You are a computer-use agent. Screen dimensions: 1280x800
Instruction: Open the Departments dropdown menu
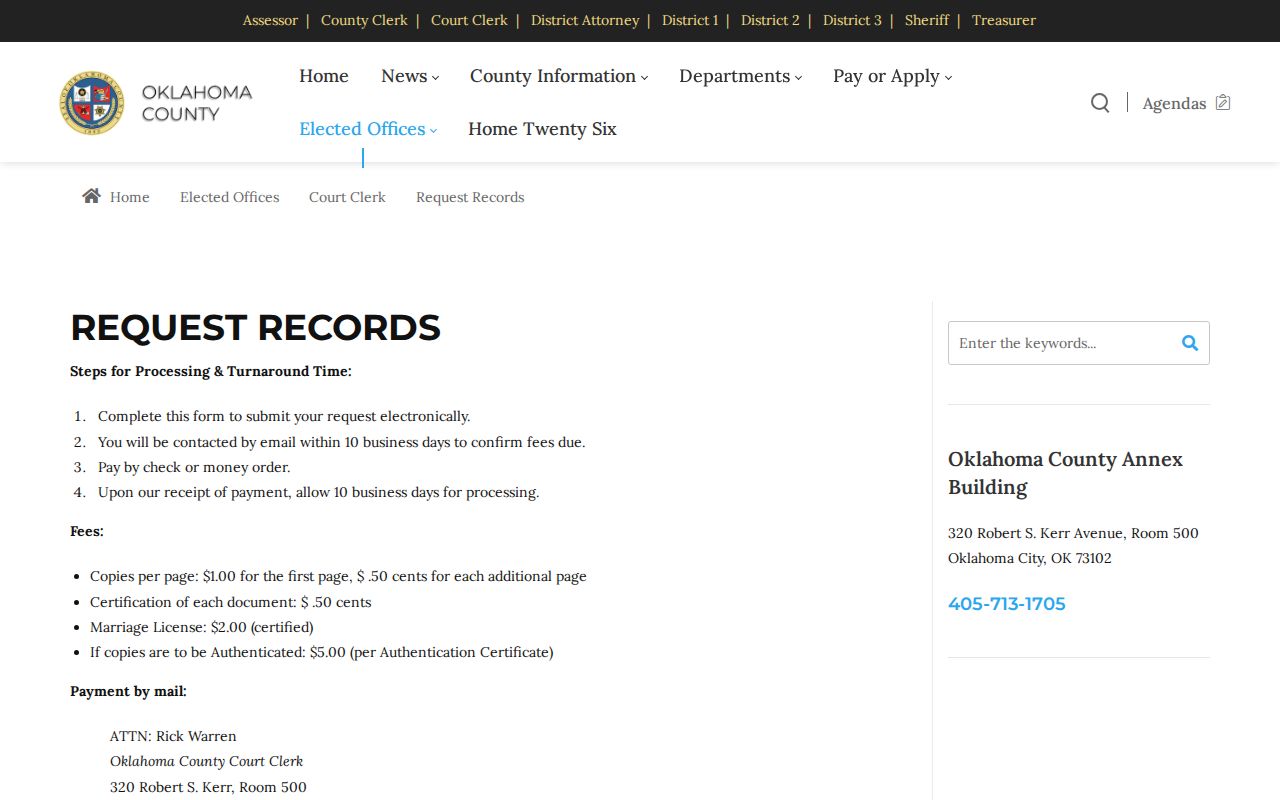pyautogui.click(x=740, y=76)
